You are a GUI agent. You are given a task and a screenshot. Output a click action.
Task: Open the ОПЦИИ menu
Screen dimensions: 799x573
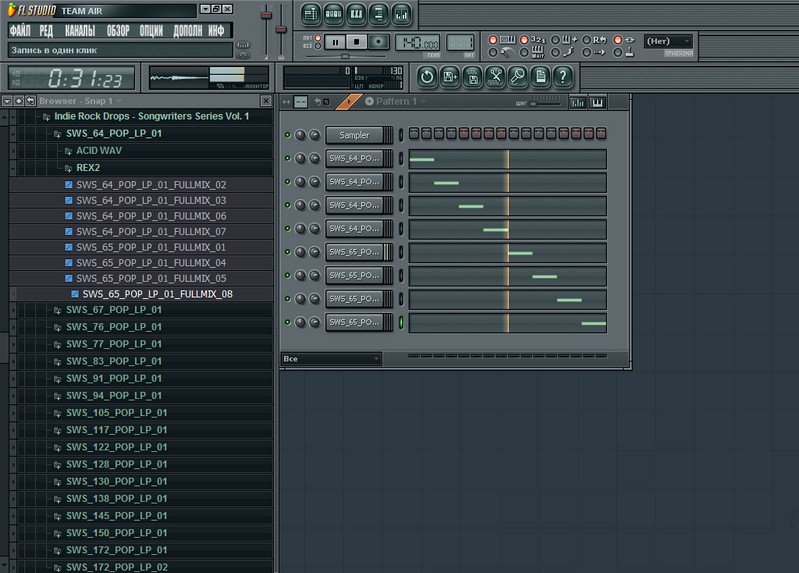[x=151, y=31]
